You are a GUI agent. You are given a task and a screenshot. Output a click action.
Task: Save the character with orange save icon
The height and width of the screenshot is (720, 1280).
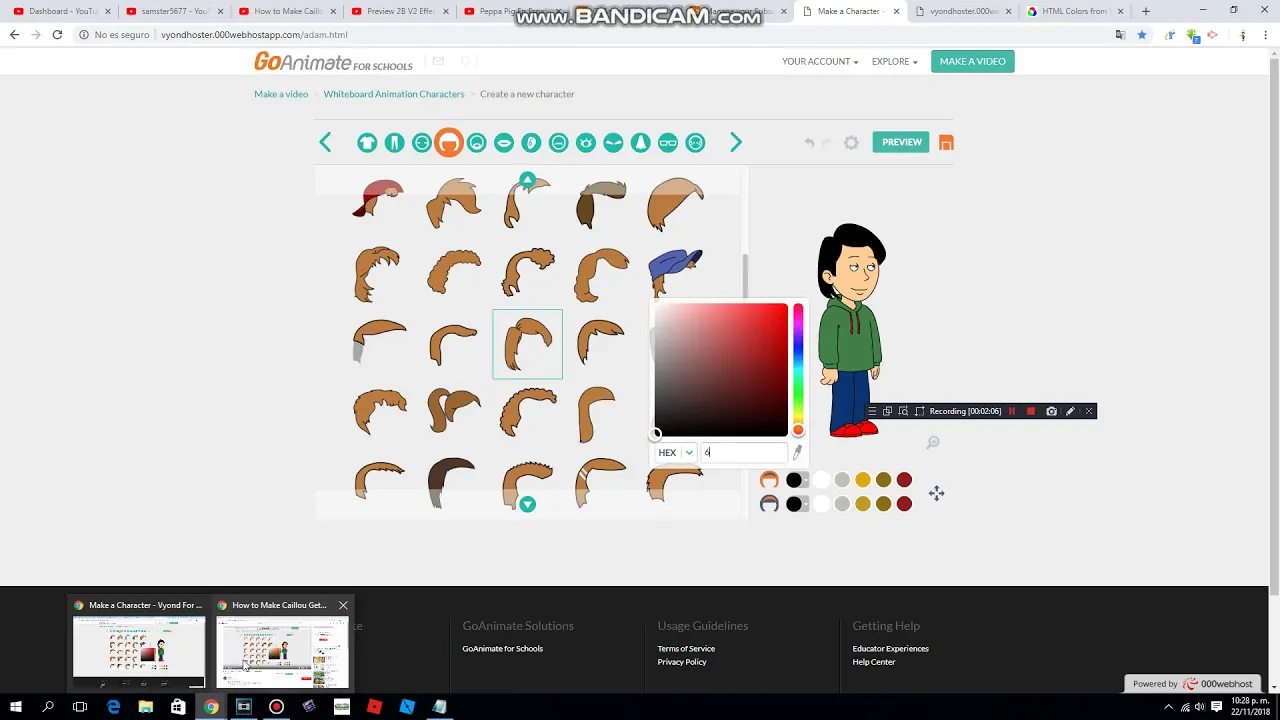pos(946,143)
